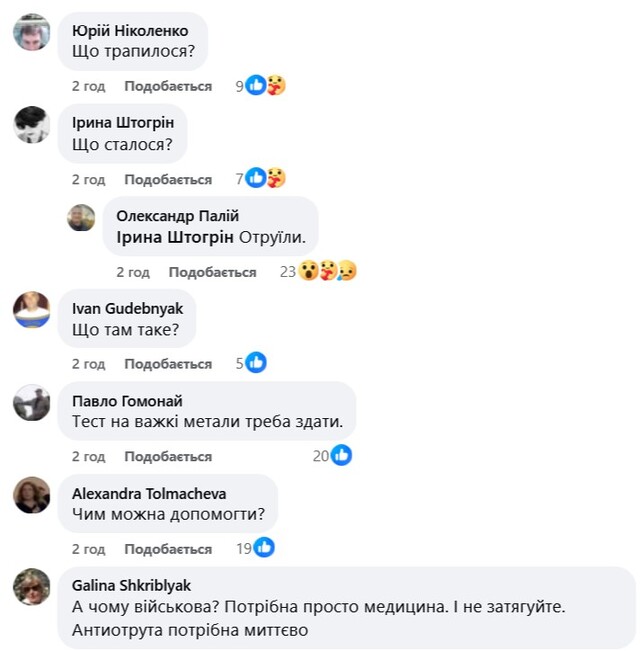This screenshot has height=651, width=640.
Task: Click Подобається under Олександр Палій's reply
Action: (x=213, y=272)
